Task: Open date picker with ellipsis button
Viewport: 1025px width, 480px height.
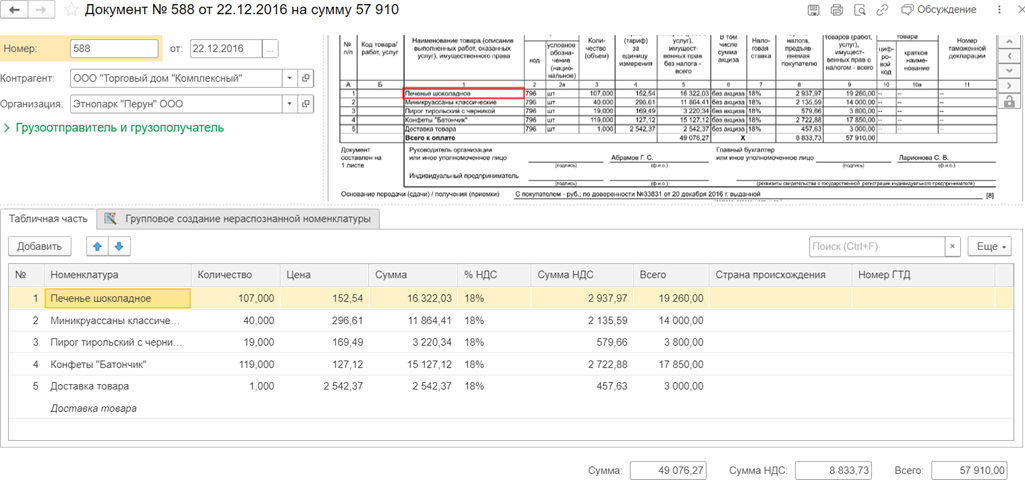Action: point(270,48)
